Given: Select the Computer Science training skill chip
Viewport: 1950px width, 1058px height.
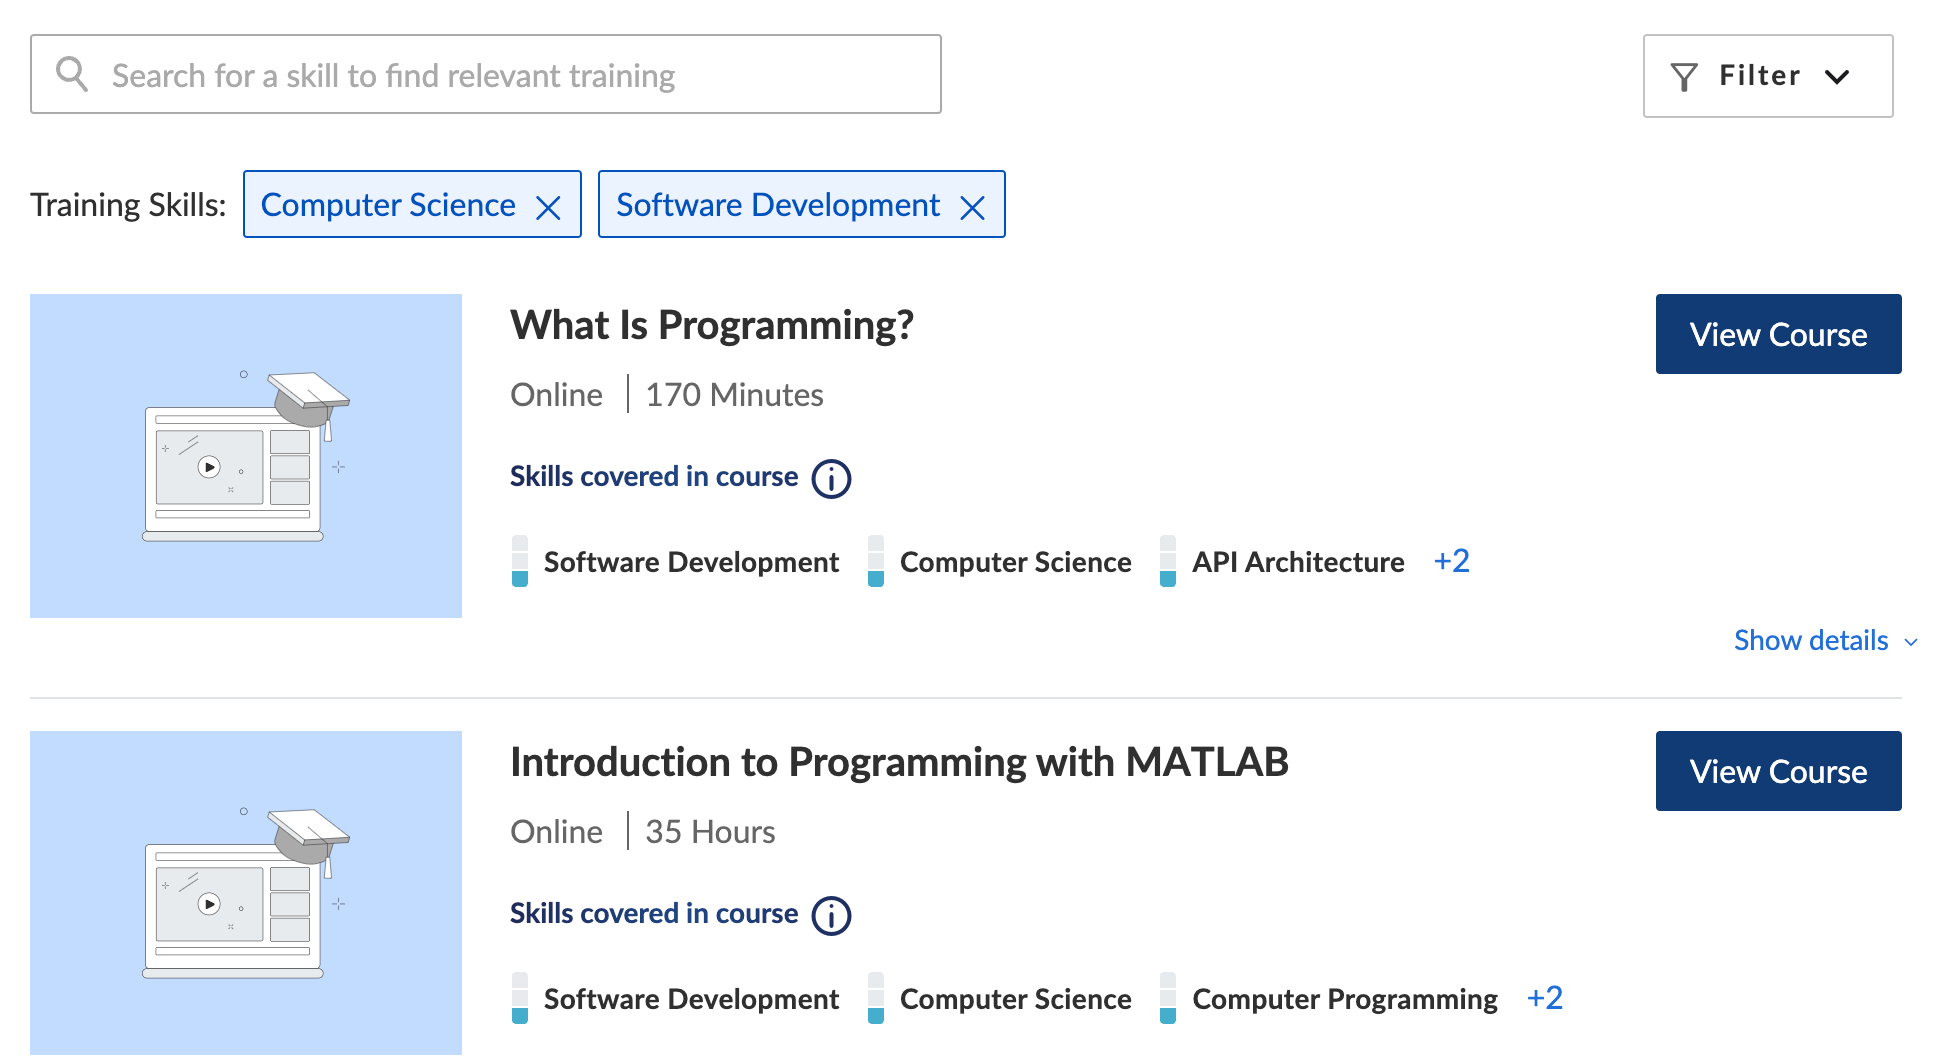Looking at the screenshot, I should tap(412, 204).
